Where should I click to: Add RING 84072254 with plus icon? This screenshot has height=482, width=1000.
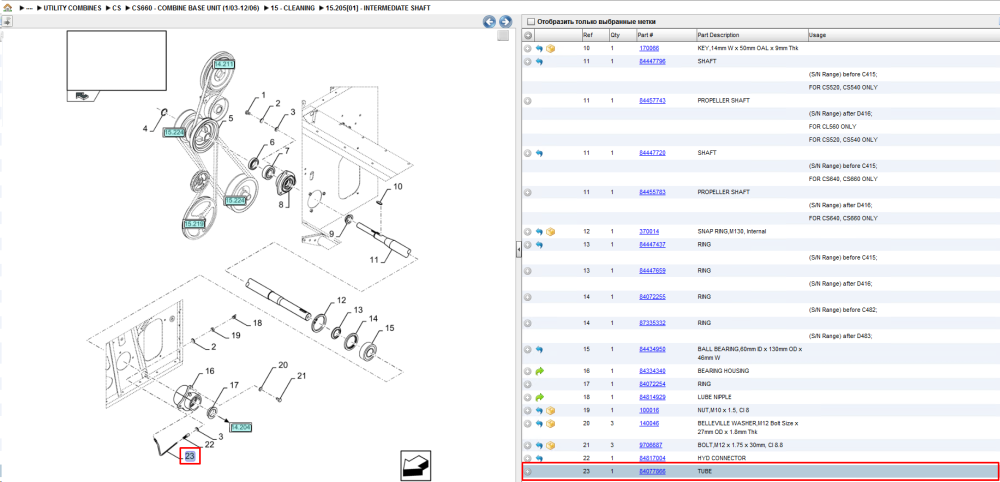pos(527,384)
